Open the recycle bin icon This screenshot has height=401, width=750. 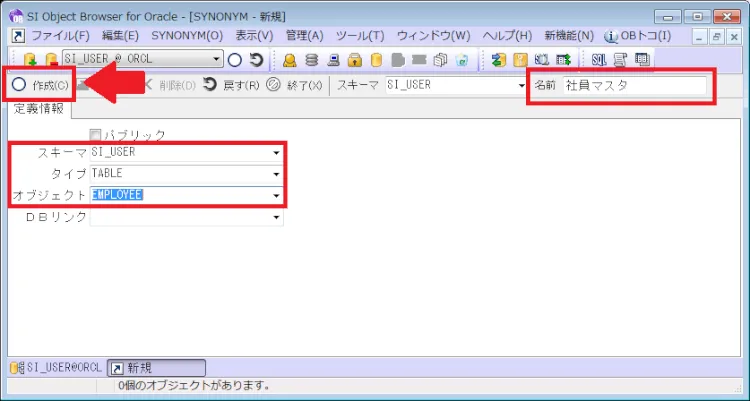tap(462, 60)
